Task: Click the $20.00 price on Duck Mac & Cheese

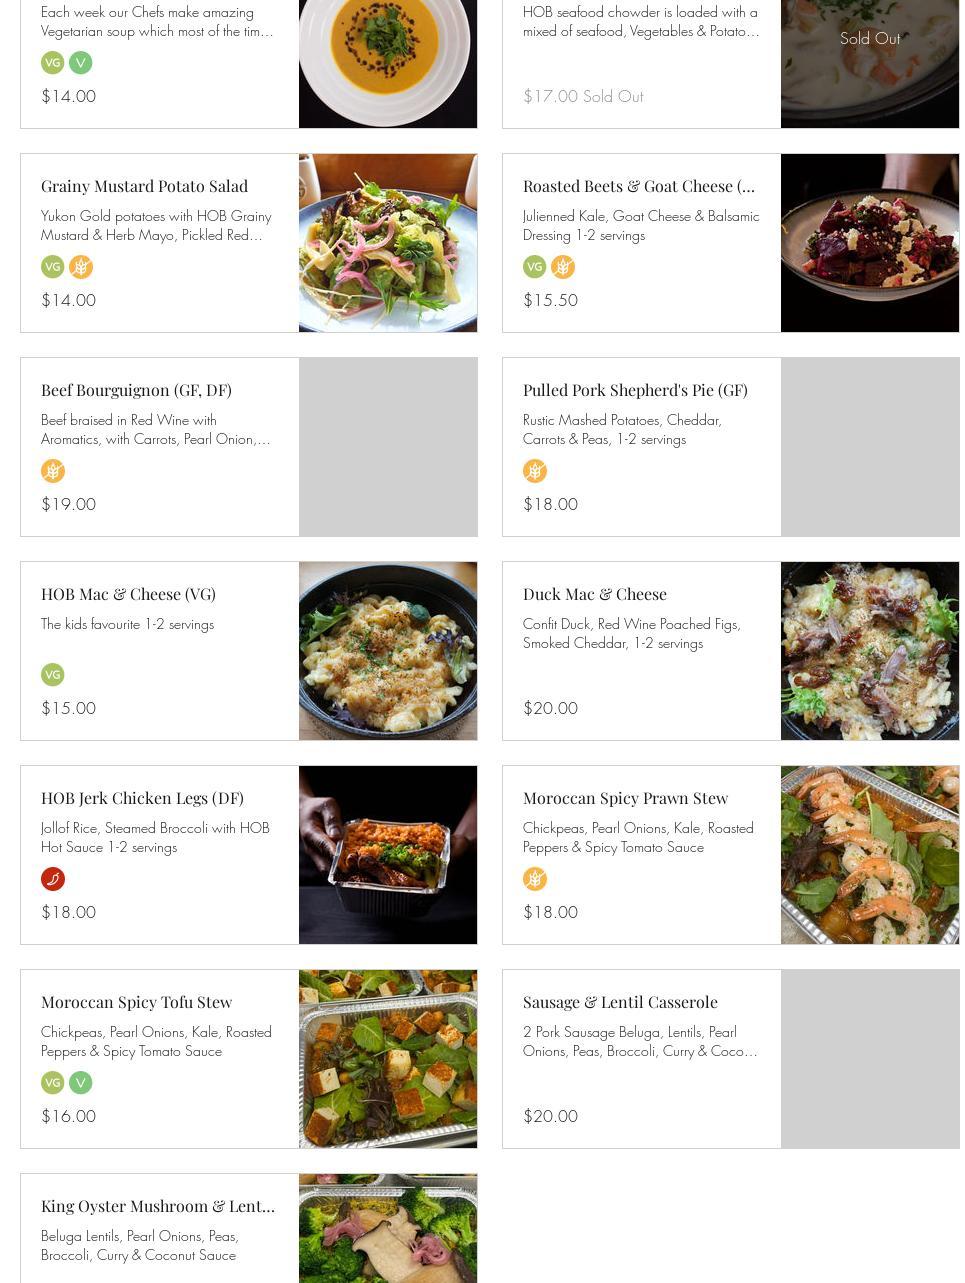Action: pyautogui.click(x=550, y=708)
